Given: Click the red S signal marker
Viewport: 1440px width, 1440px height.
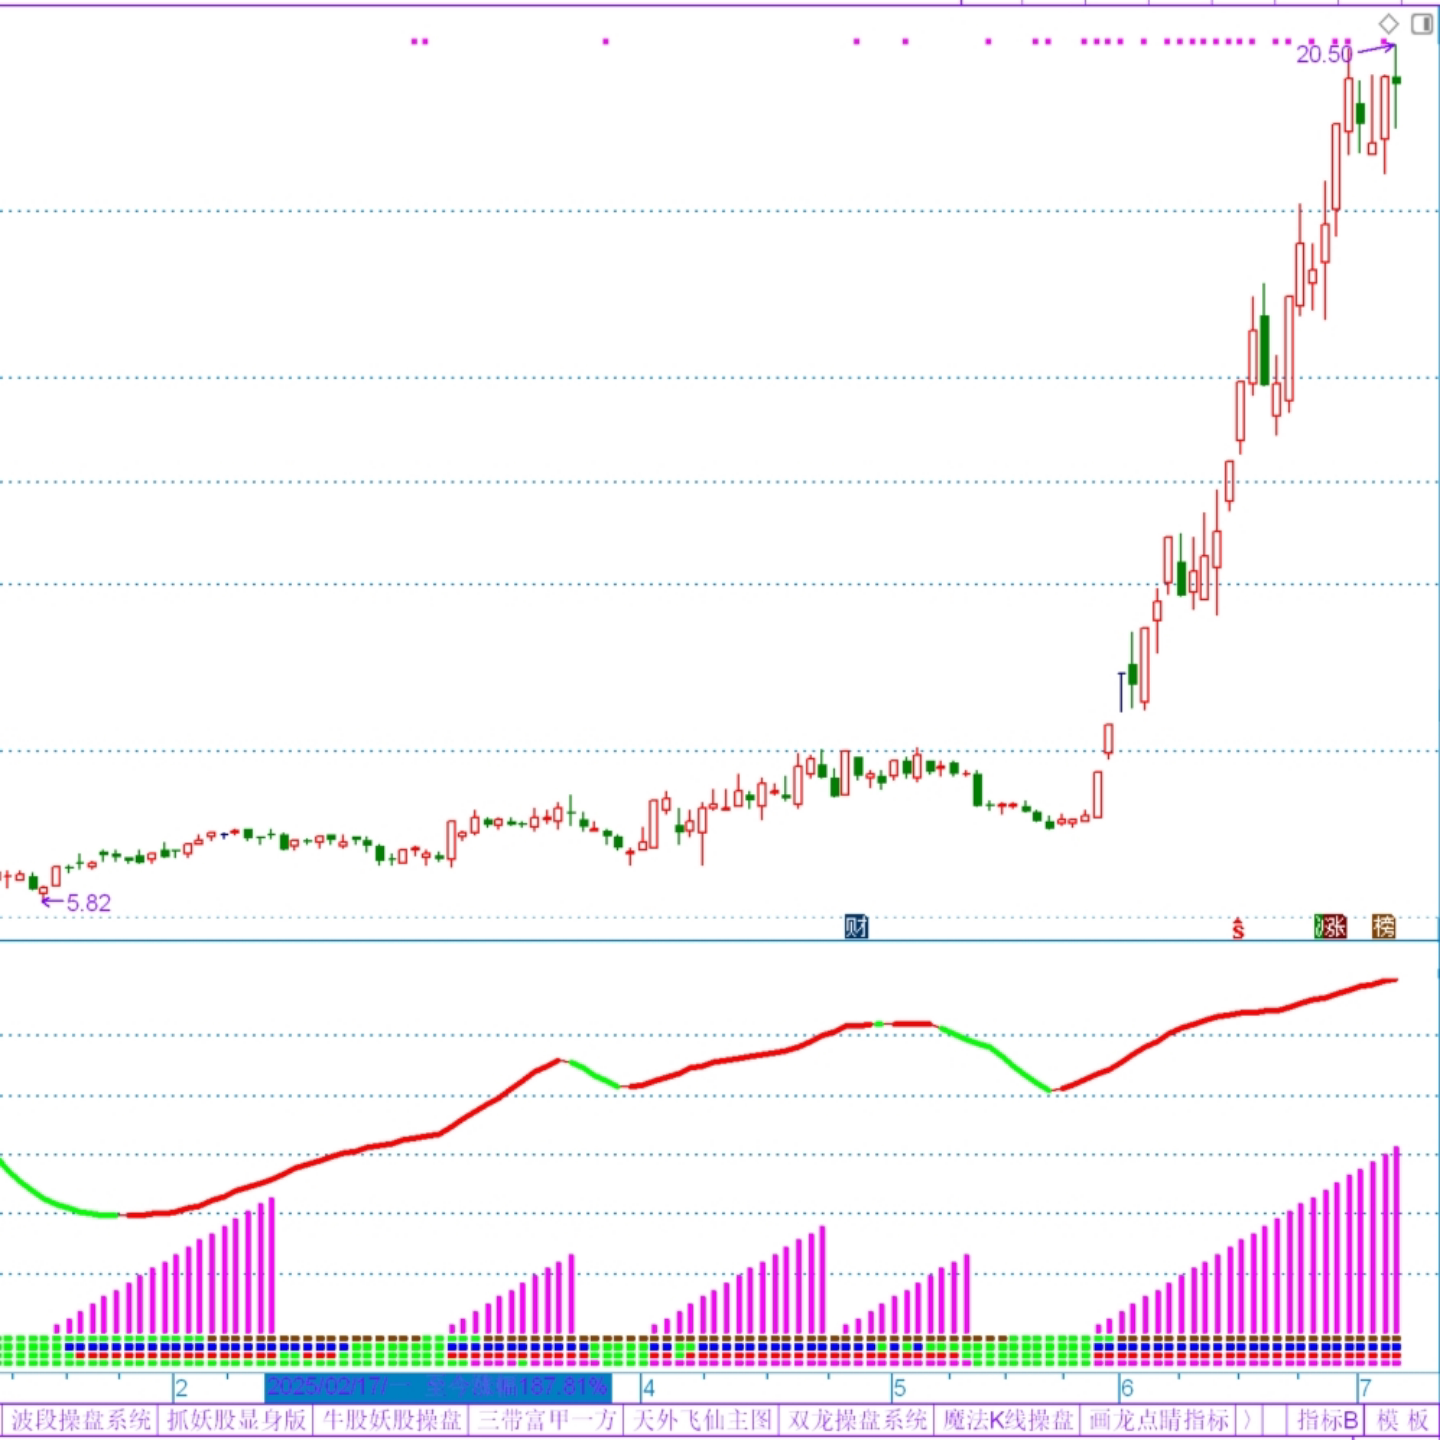Looking at the screenshot, I should 1238,929.
